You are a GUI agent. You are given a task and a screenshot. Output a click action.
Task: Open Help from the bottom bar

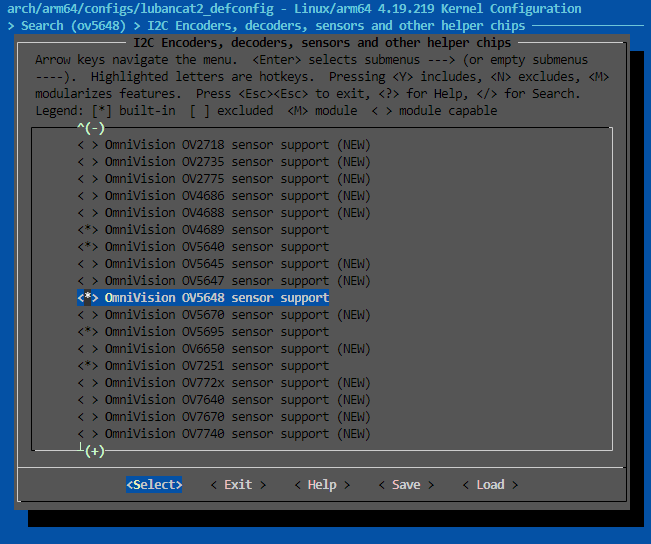[x=322, y=485]
